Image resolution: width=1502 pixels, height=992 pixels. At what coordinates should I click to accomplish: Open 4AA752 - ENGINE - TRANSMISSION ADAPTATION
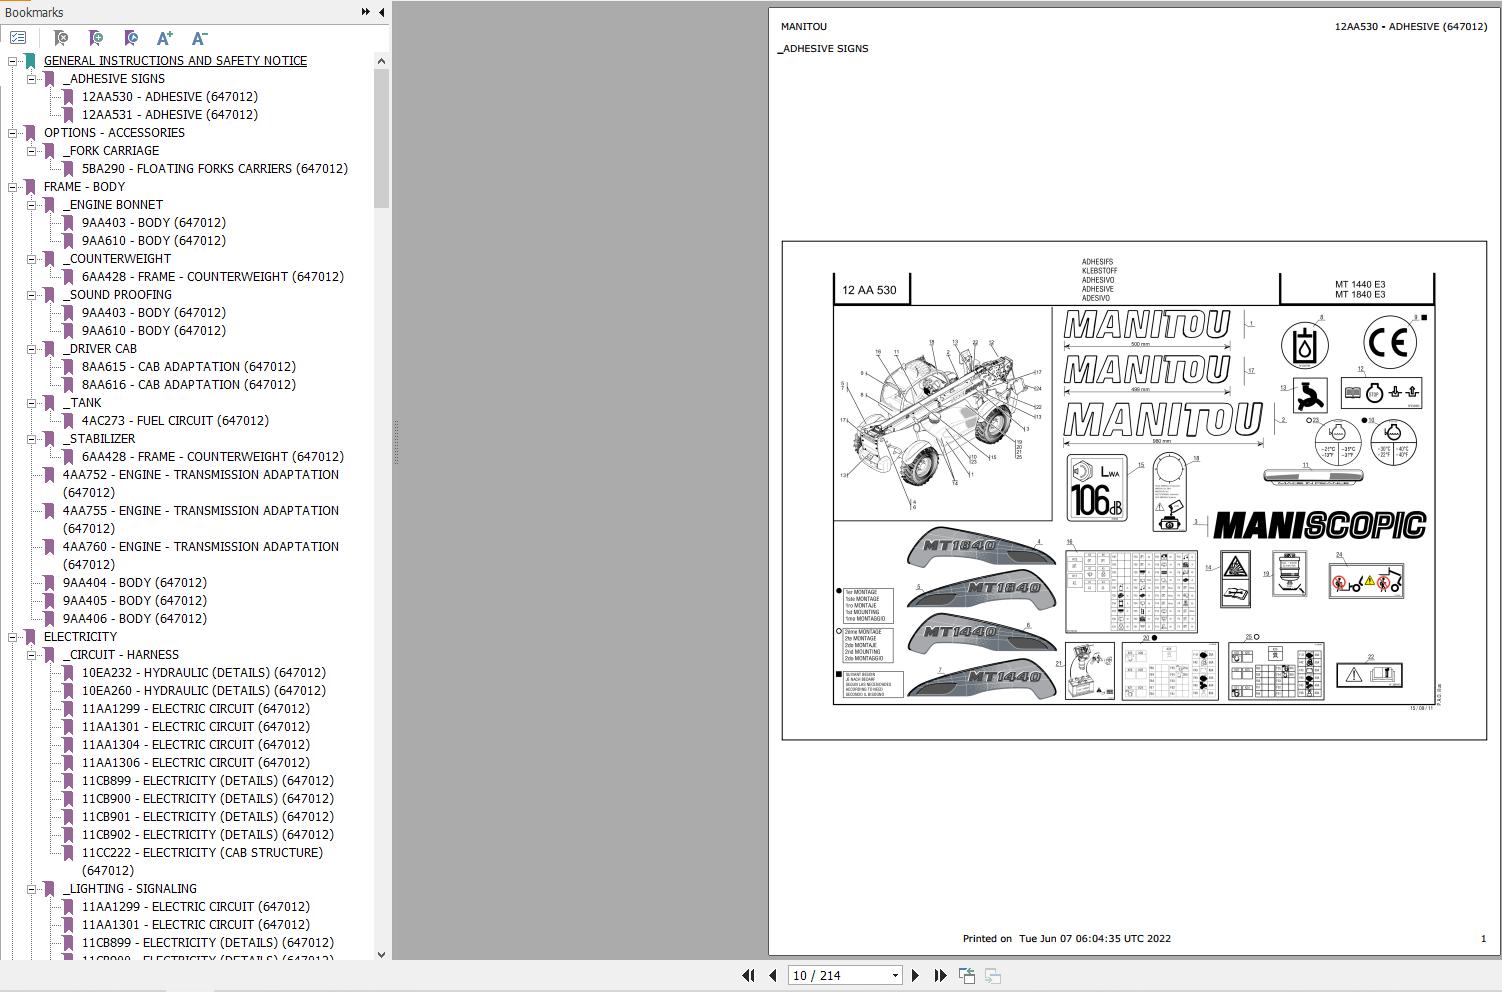point(201,484)
